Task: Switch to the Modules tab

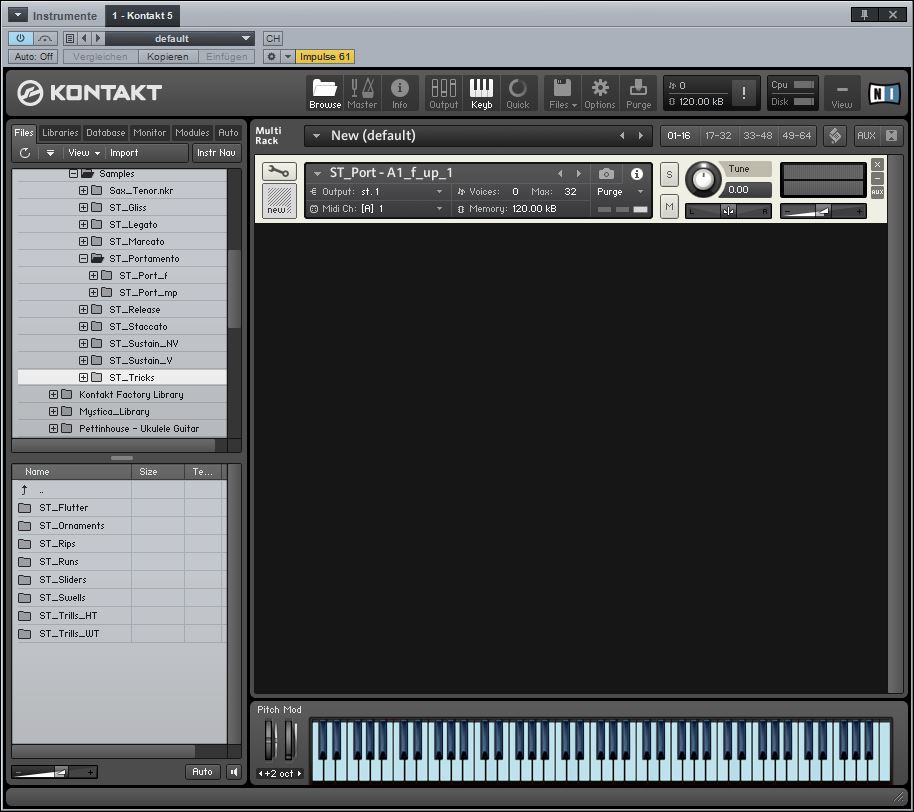Action: click(192, 133)
